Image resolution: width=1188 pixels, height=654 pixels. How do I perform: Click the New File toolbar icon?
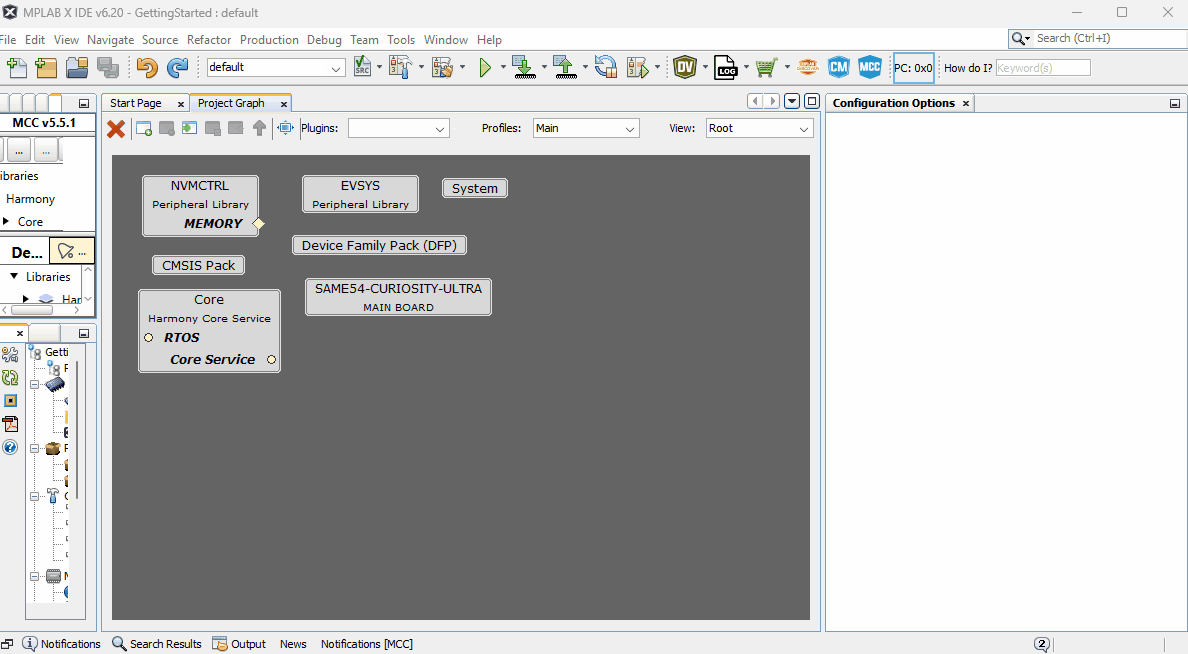pos(17,67)
